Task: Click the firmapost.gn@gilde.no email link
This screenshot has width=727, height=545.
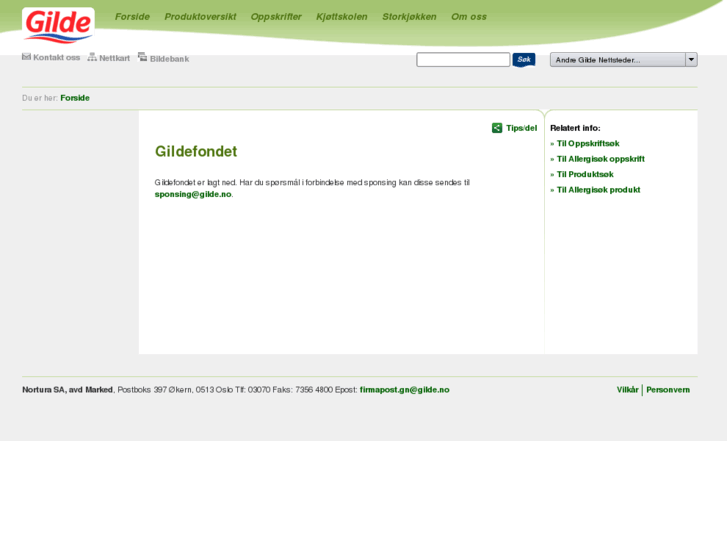Action: point(404,390)
